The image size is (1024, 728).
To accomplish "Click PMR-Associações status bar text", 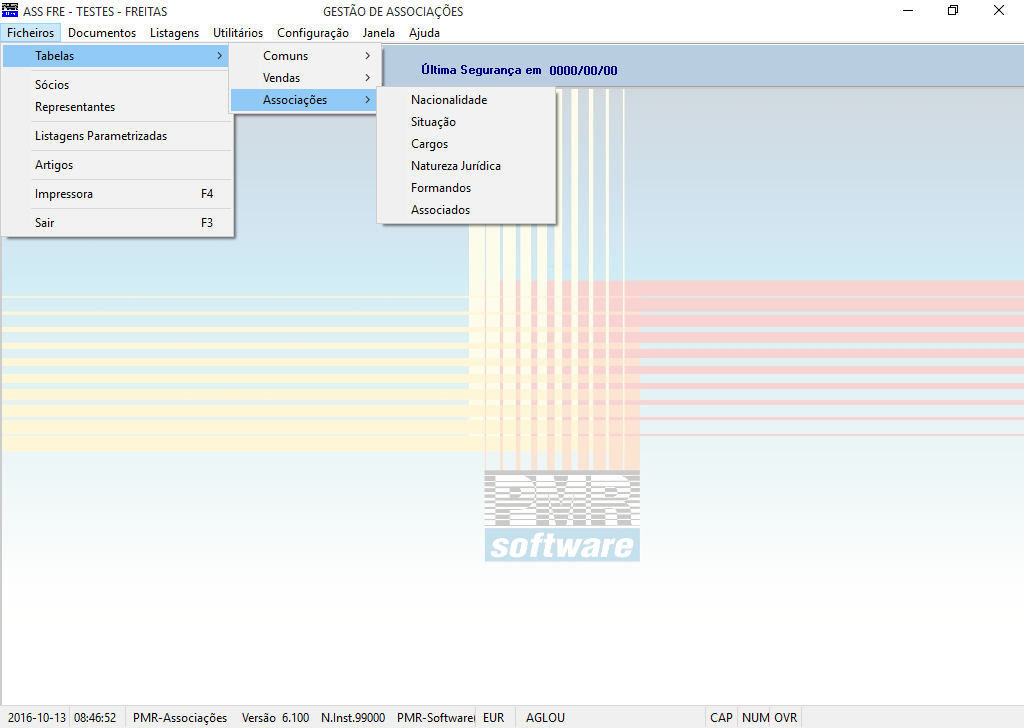I will 180,718.
